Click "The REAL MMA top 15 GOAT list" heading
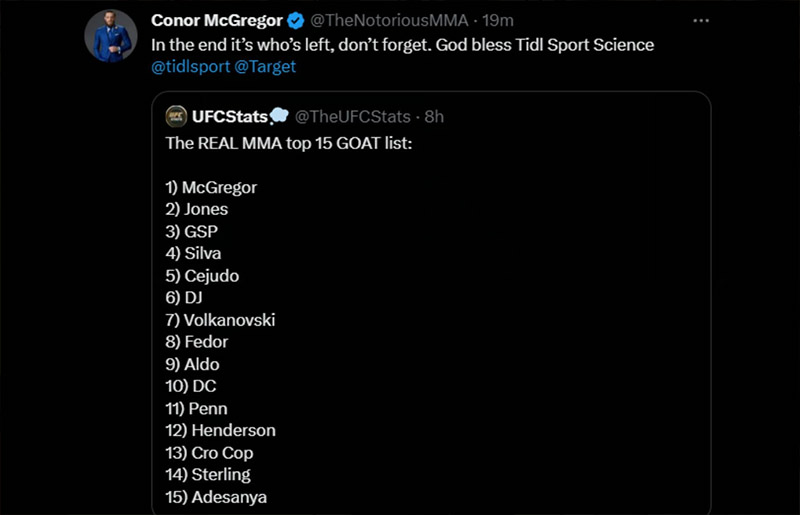 point(288,143)
